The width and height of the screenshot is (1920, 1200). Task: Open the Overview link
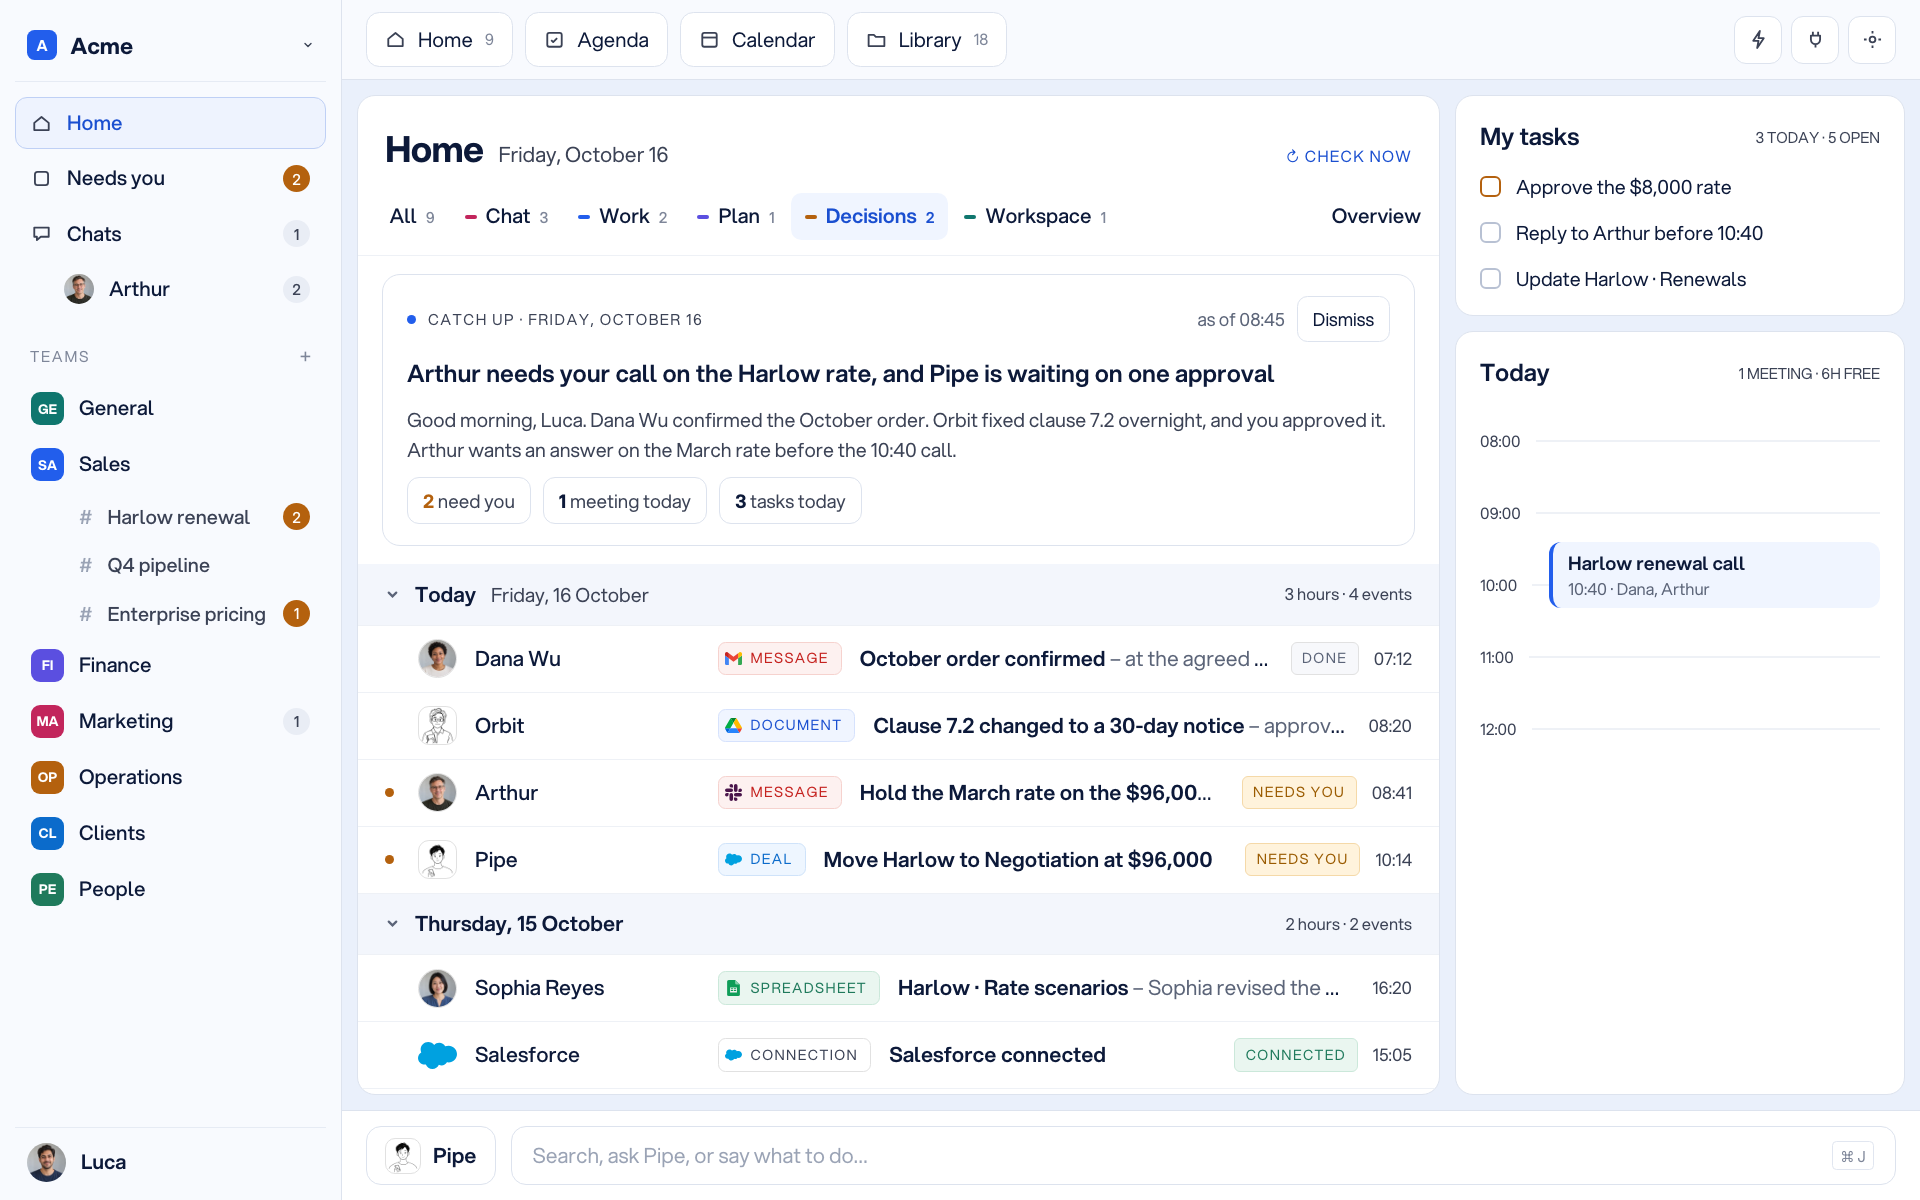point(1375,216)
